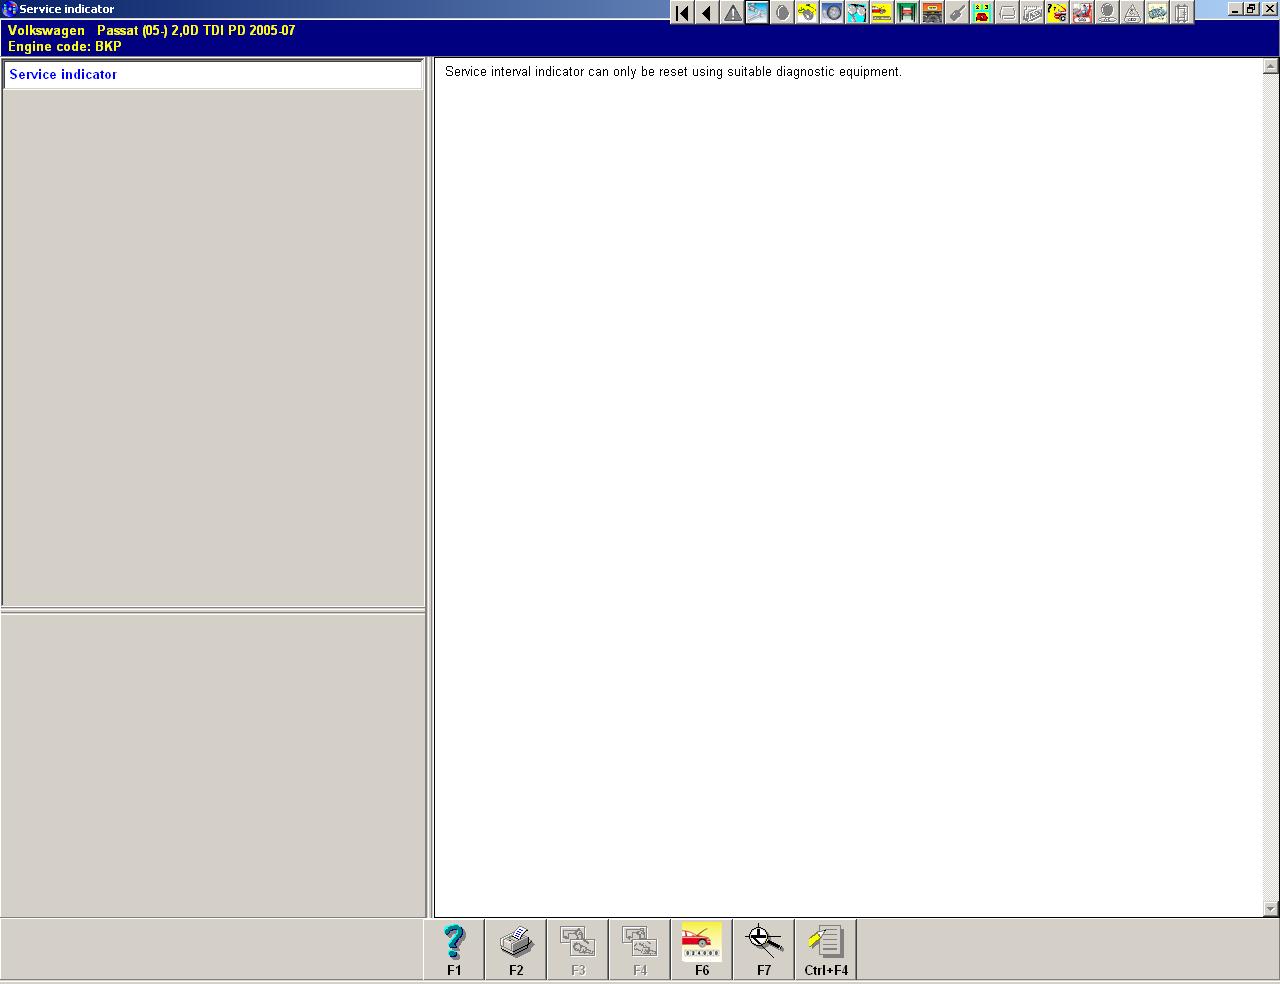
Task: Minimize the Service indicator window
Action: [x=1236, y=9]
